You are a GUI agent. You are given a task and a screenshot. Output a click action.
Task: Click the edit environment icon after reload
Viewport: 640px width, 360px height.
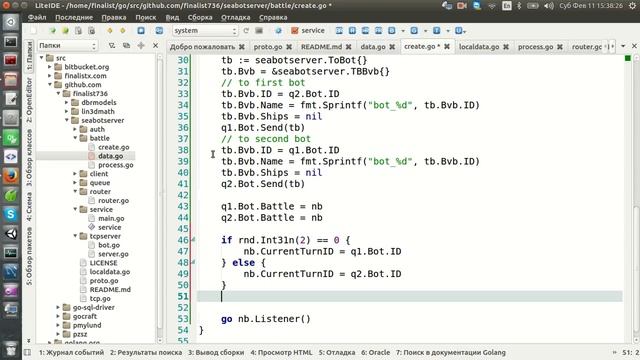pos(259,31)
